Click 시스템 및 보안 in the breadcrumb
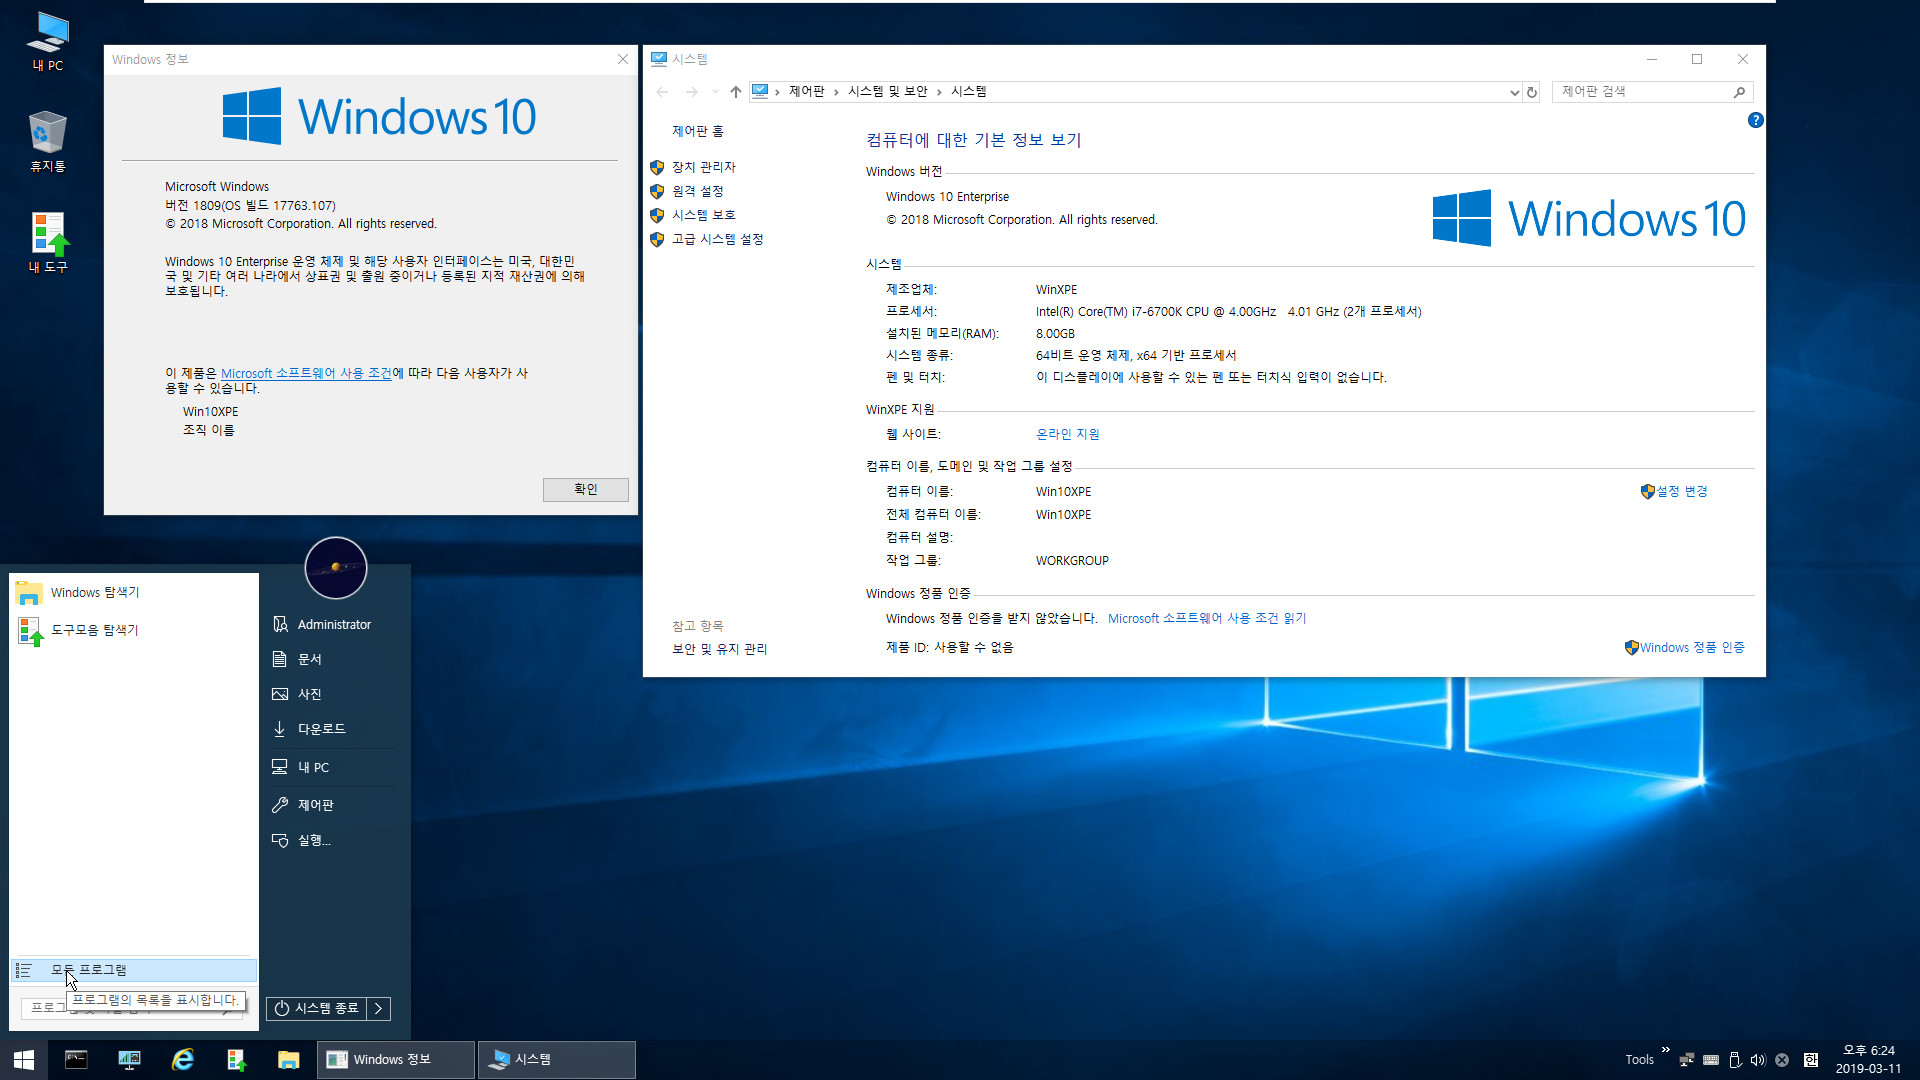The height and width of the screenshot is (1080, 1920). tap(887, 92)
